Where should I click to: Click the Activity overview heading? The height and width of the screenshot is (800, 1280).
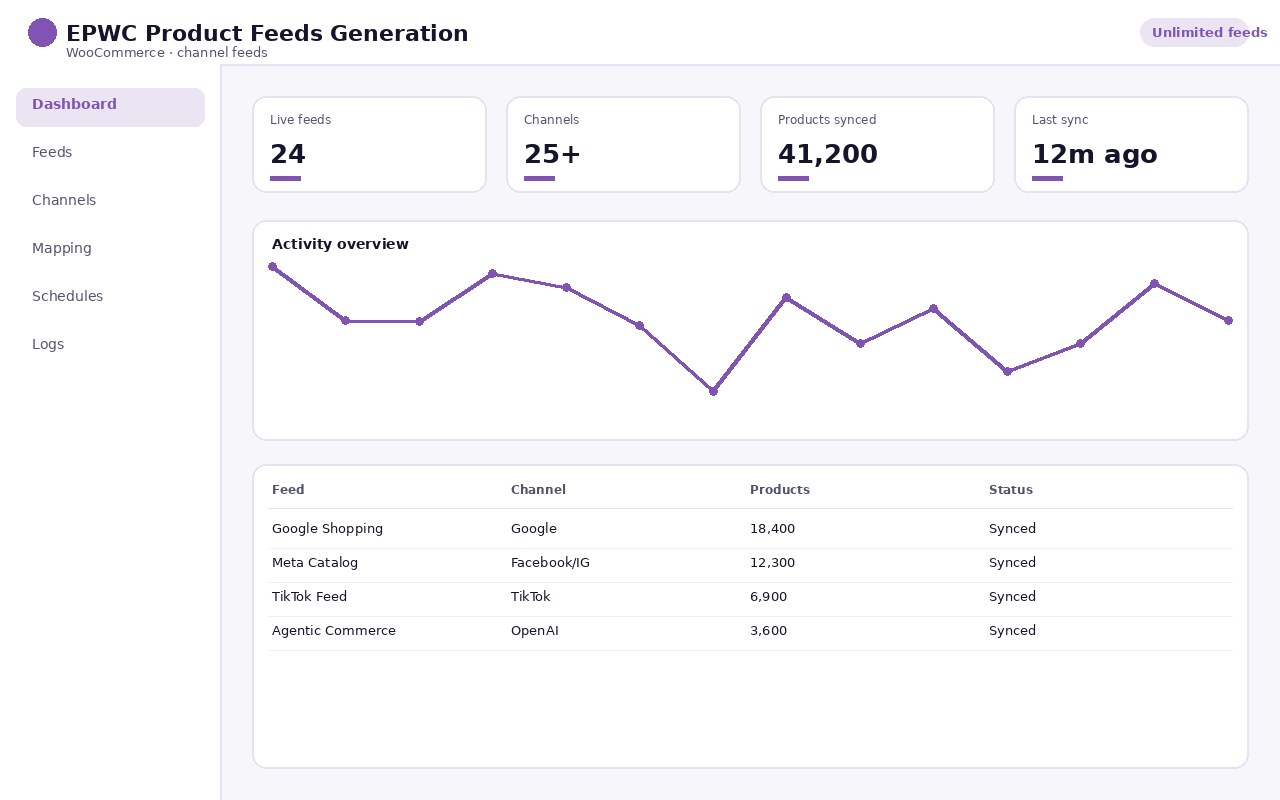click(x=340, y=244)
